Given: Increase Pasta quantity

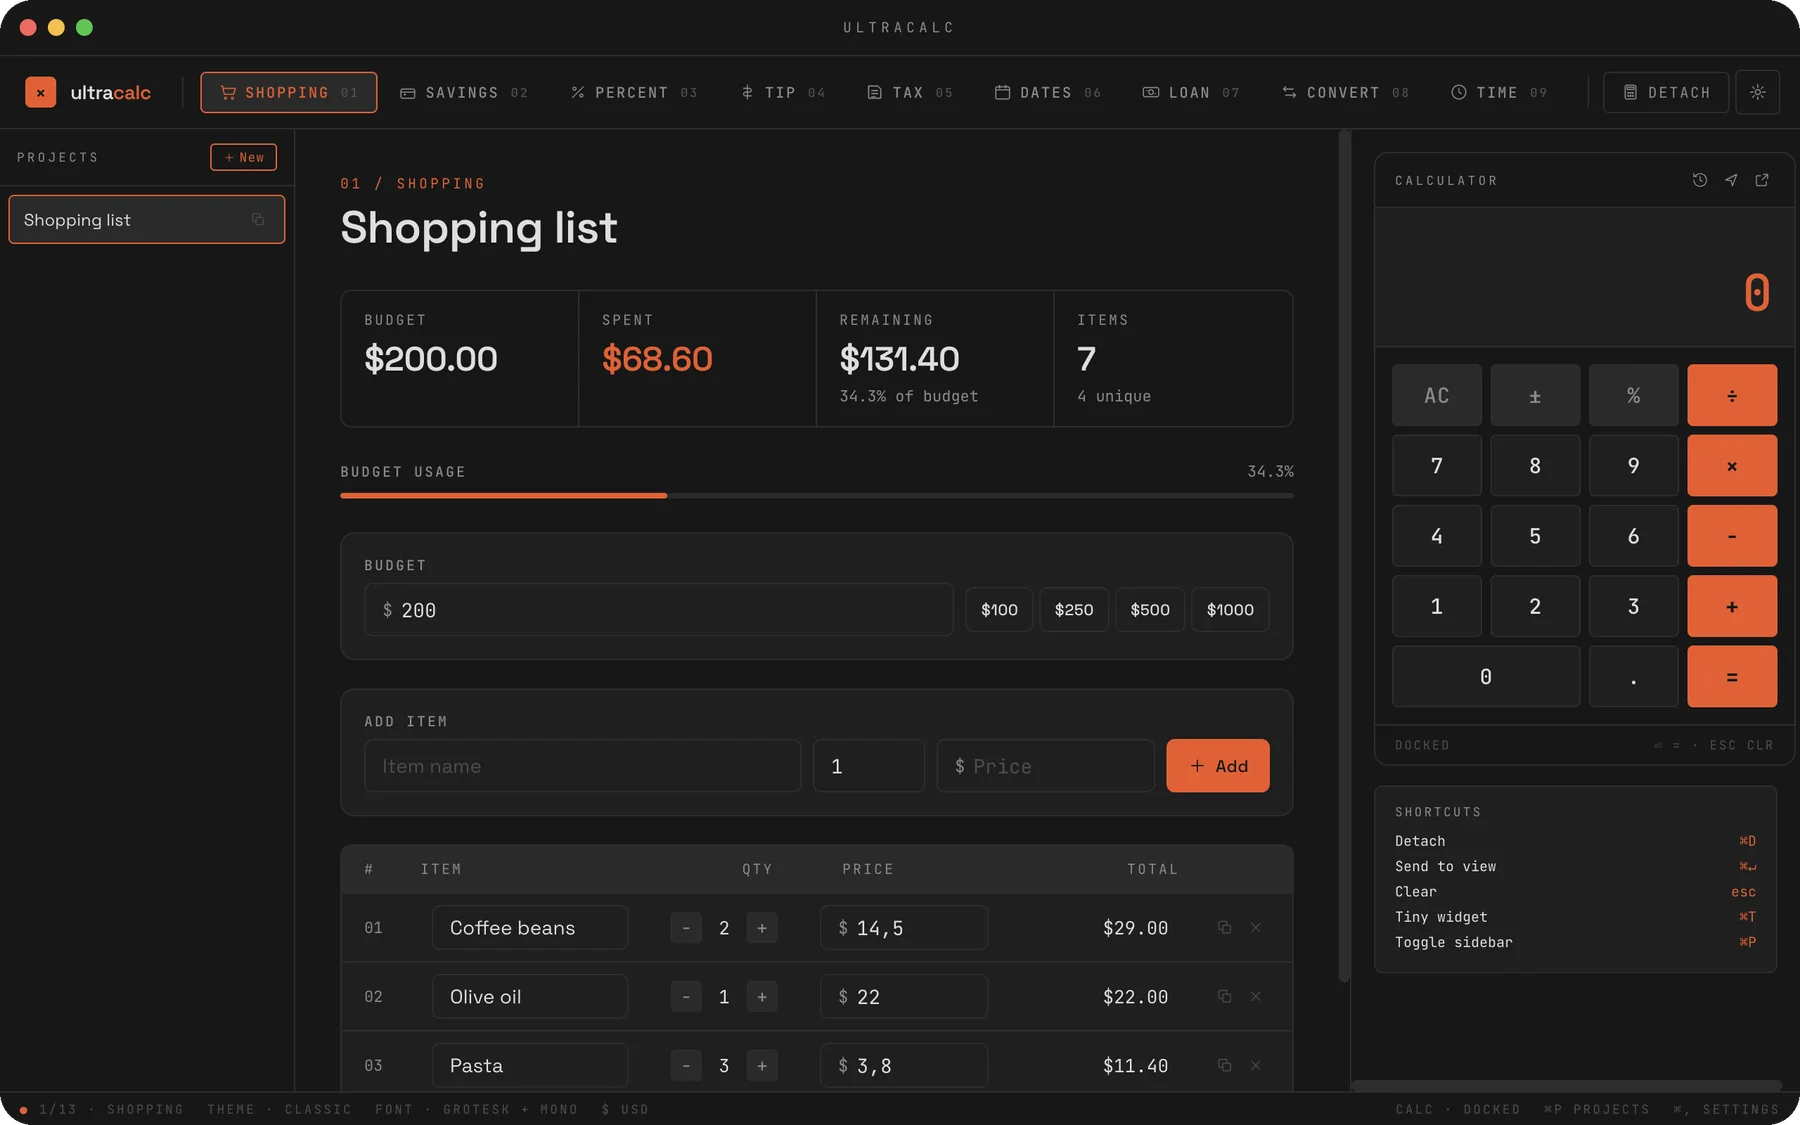Looking at the screenshot, I should (762, 1065).
